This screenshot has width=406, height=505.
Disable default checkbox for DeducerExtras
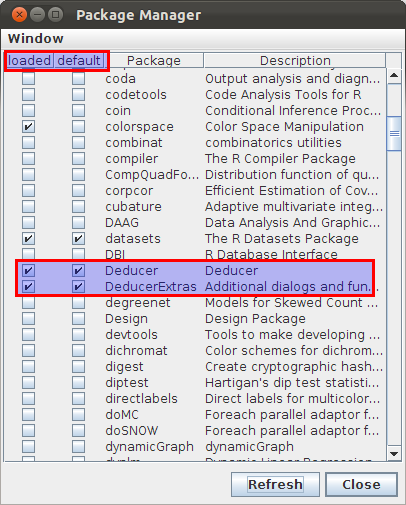point(78,287)
